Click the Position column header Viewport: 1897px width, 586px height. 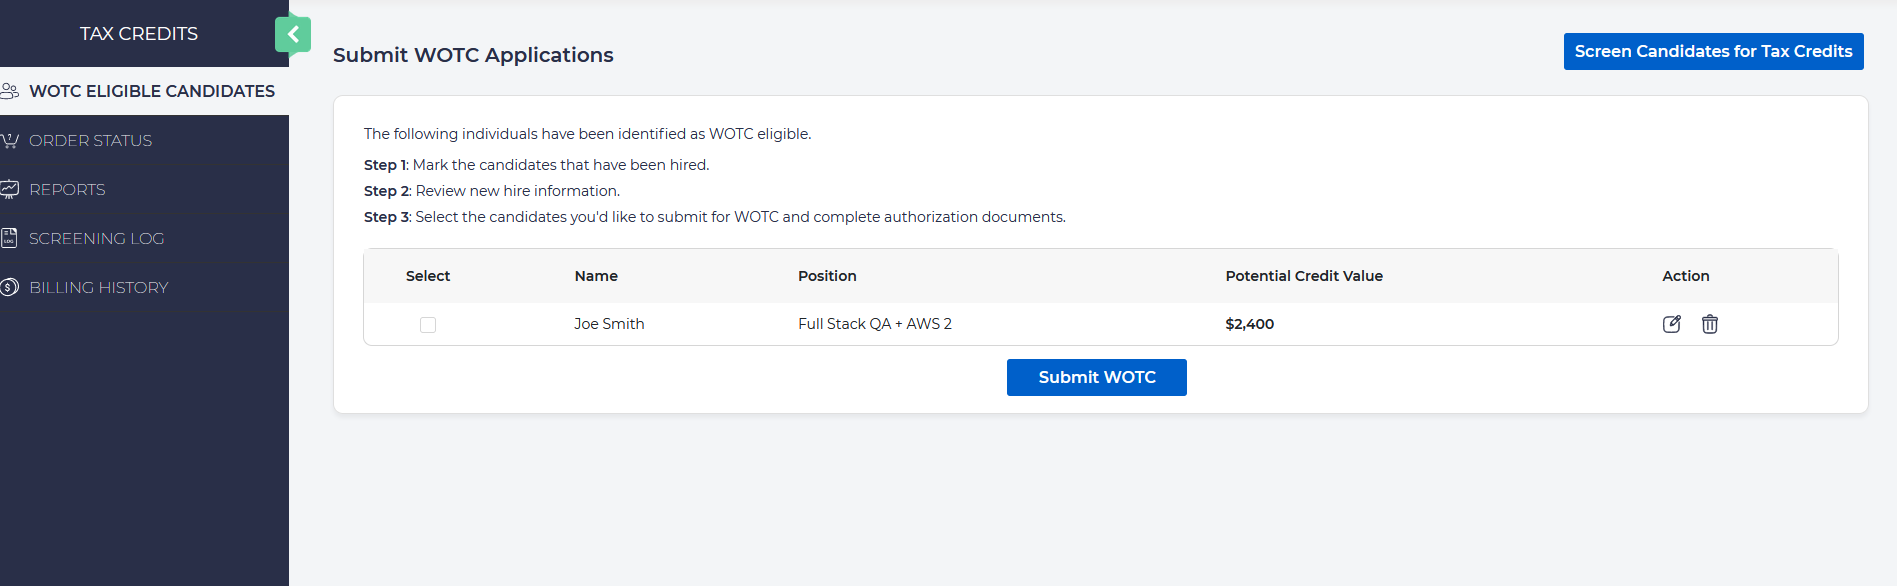tap(827, 276)
